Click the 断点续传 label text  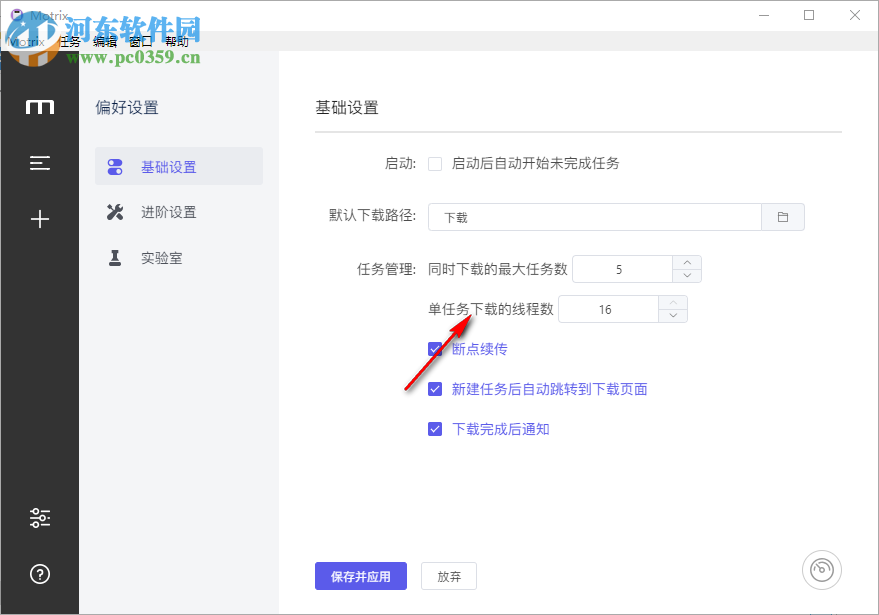[x=479, y=349]
